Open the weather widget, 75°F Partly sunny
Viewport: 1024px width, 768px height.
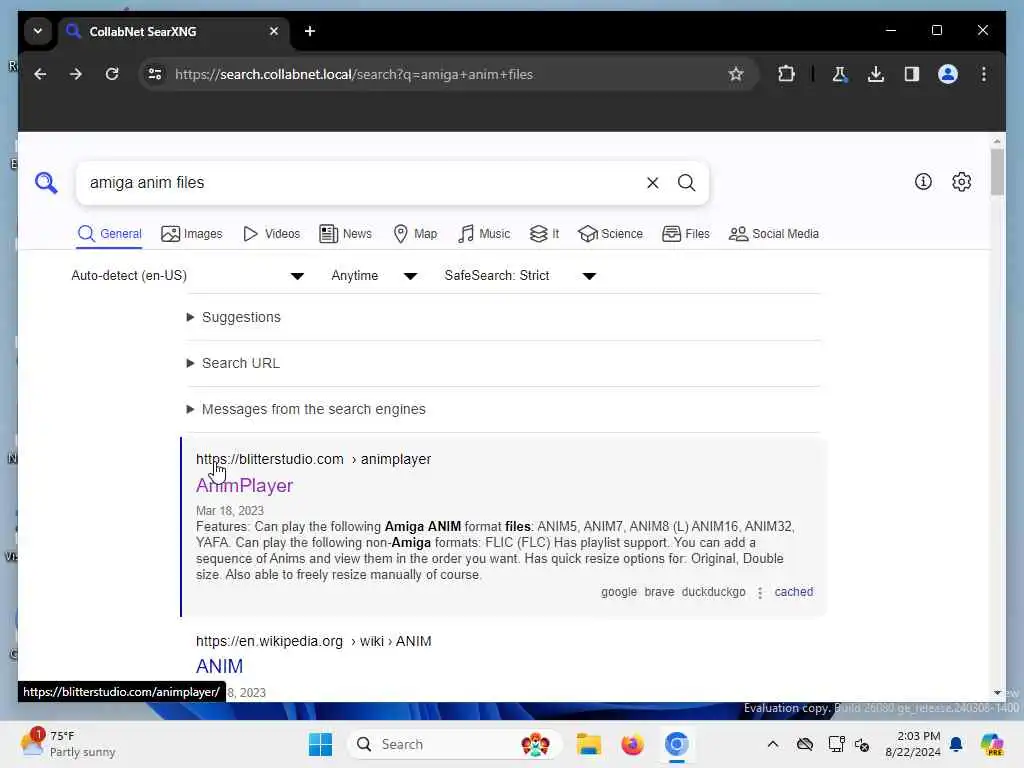click(68, 744)
